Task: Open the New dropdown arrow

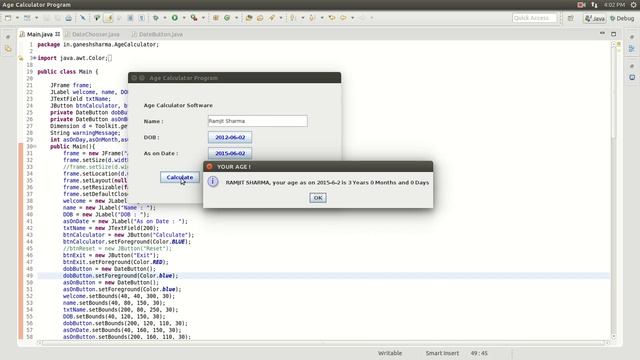Action: (x=17, y=18)
